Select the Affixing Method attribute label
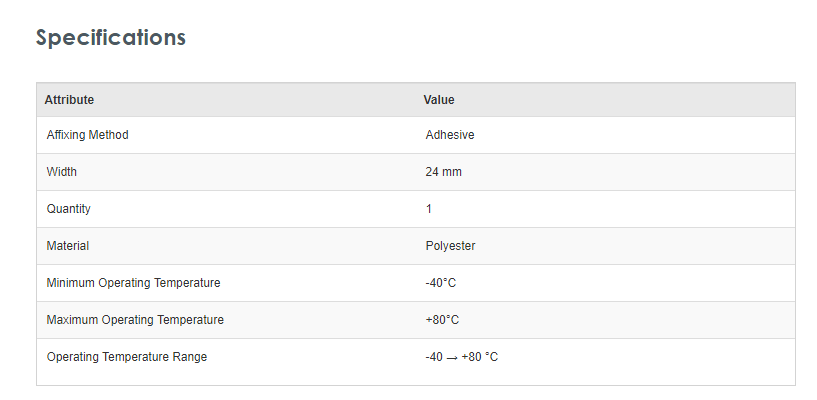Screen dimensions: 817x400 tap(87, 135)
